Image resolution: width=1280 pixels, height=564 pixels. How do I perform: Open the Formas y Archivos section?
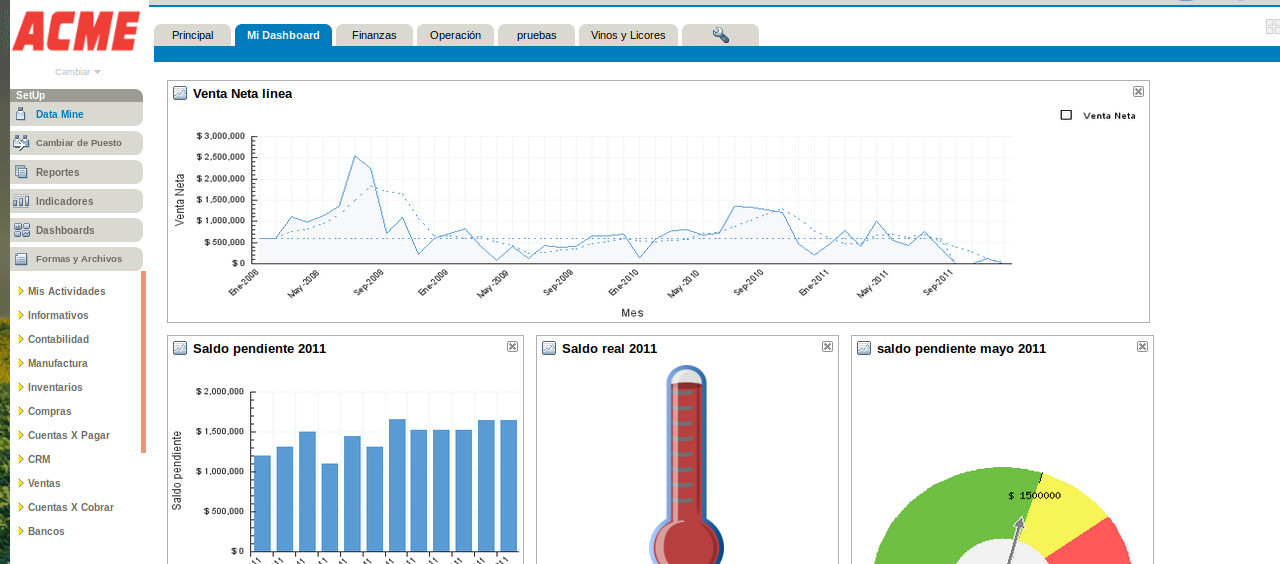(x=77, y=259)
